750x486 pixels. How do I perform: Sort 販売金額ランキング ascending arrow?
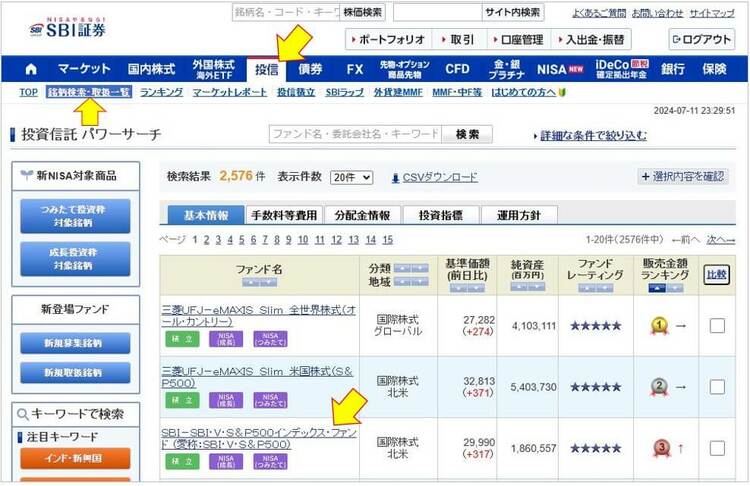click(x=657, y=288)
